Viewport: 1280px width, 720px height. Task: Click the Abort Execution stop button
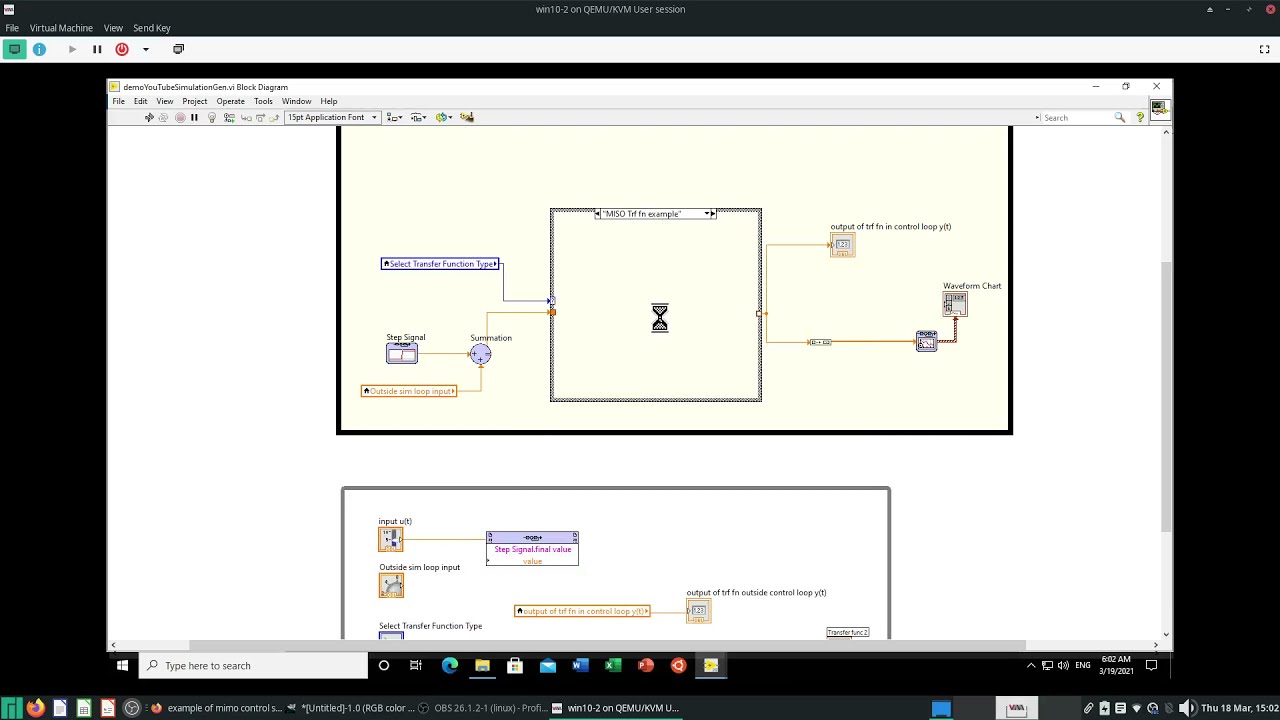[x=180, y=117]
